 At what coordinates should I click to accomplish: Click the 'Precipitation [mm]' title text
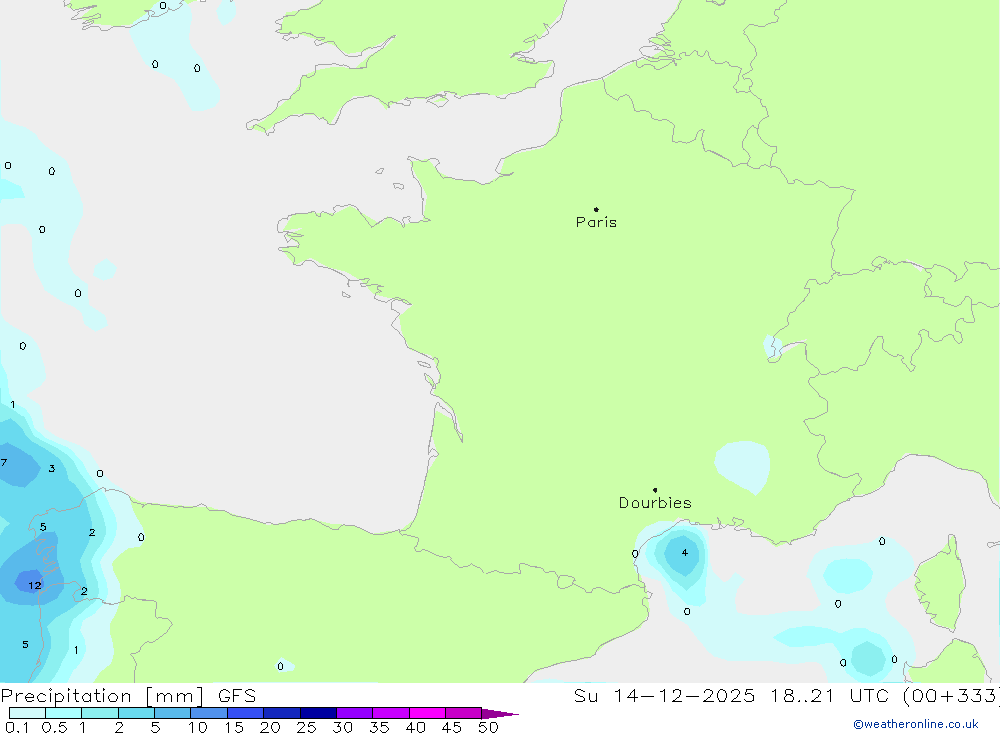[103, 695]
